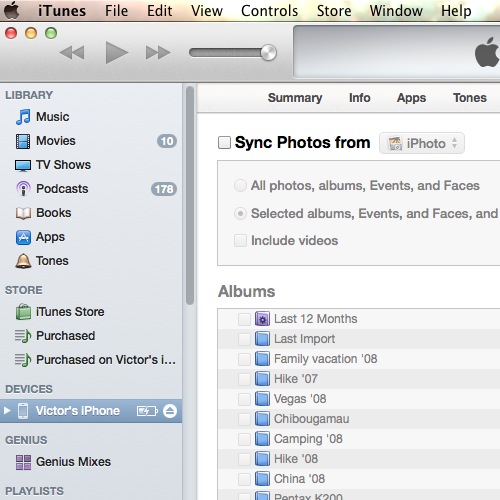Click the volume slider knob
Screen dimensions: 500x500
point(268,53)
